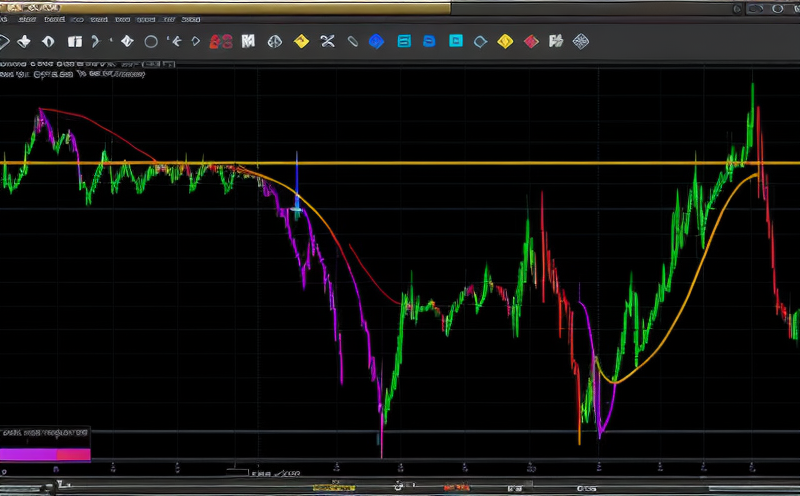
Task: Select the circle outline tool icon
Action: click(x=151, y=42)
